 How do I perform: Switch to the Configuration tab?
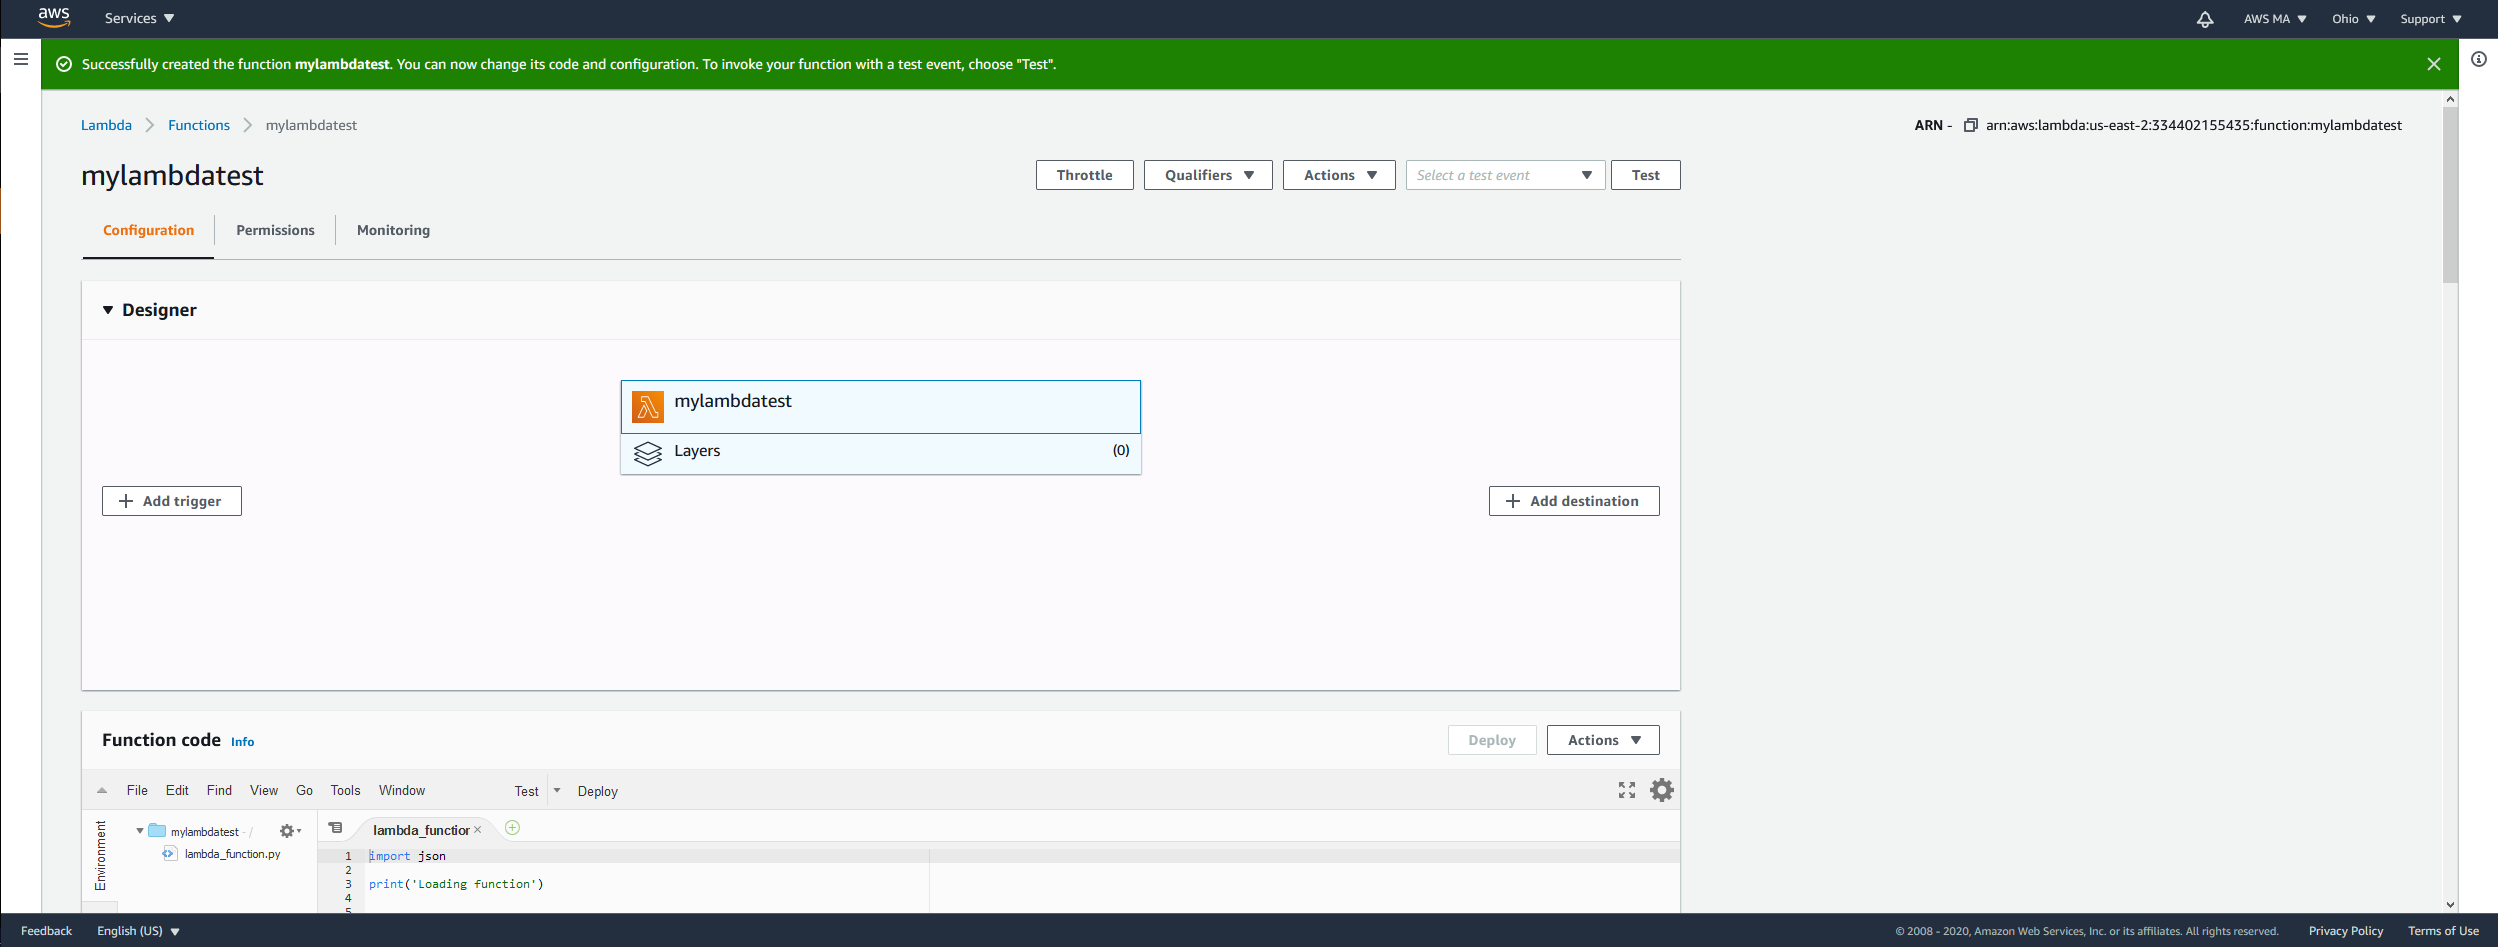[x=148, y=230]
